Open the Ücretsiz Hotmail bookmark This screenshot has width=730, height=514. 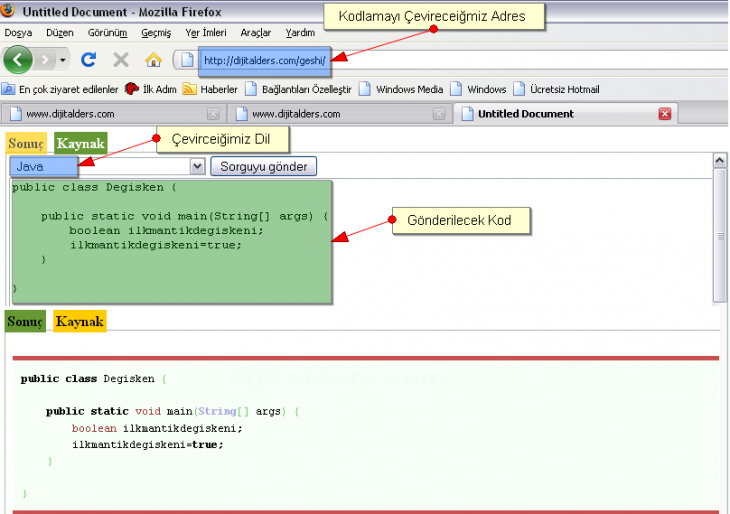(x=556, y=89)
